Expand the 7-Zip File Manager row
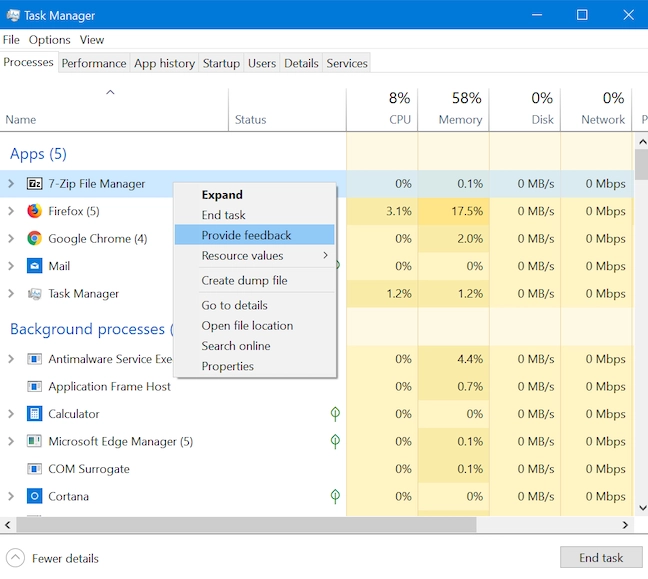Screen dimensions: 648x579 click(11, 183)
